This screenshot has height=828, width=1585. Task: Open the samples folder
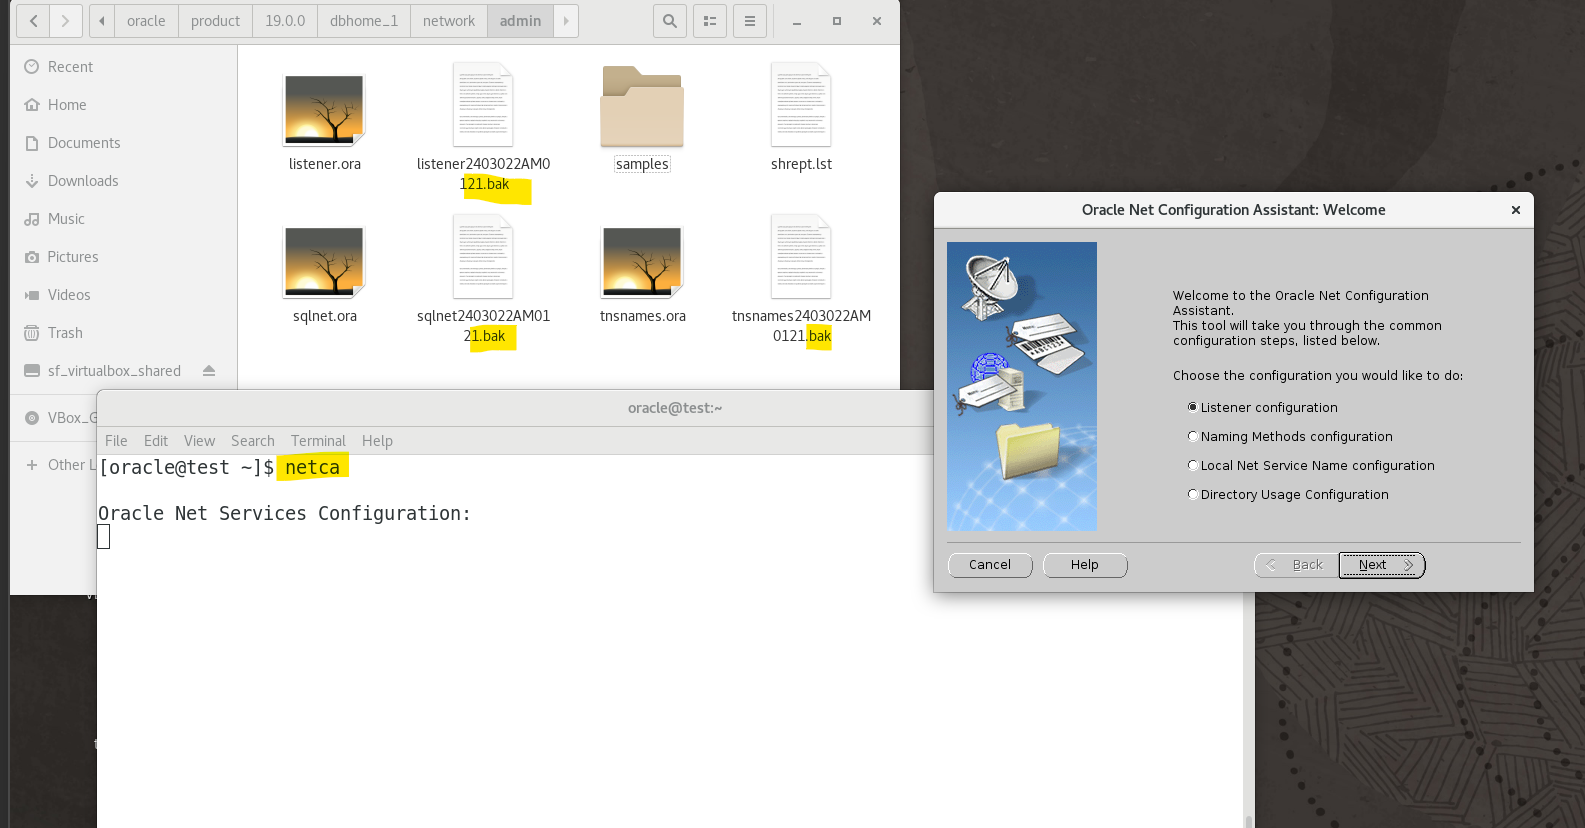pyautogui.click(x=642, y=107)
